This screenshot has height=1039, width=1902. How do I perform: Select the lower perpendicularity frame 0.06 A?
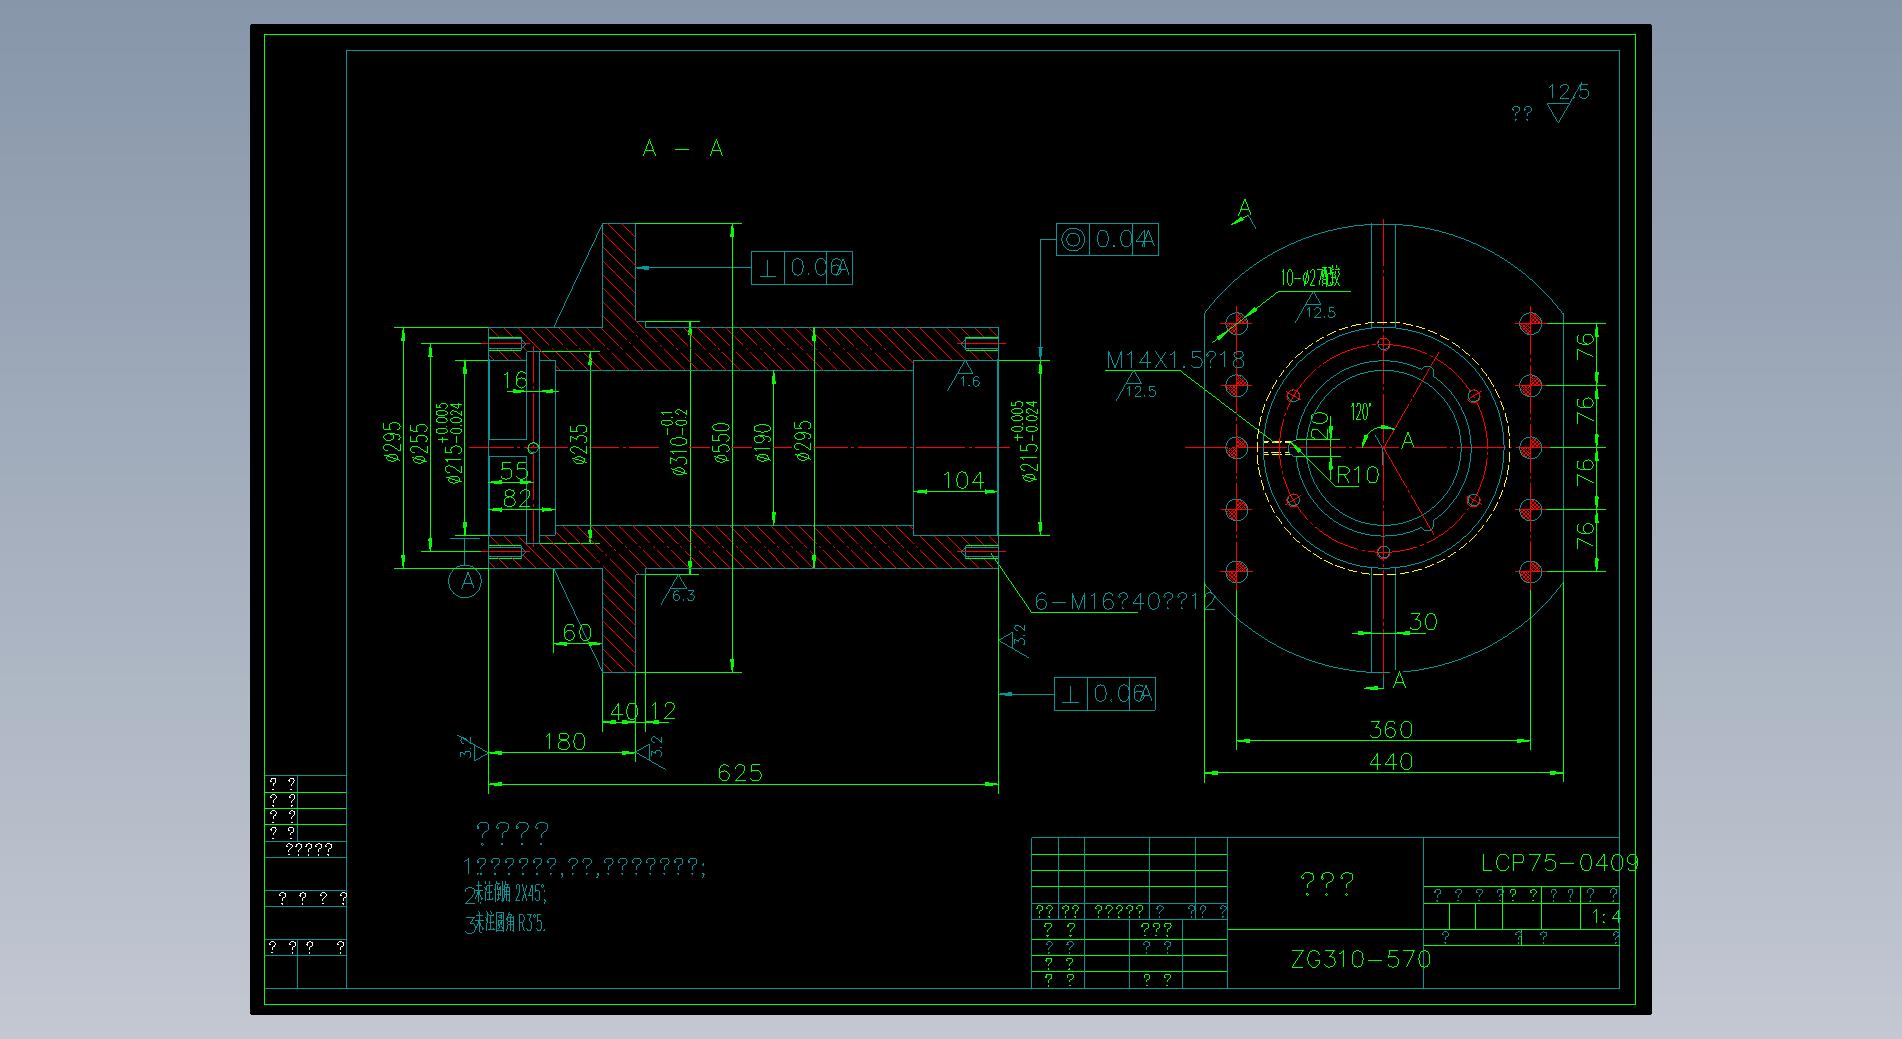pos(1105,694)
